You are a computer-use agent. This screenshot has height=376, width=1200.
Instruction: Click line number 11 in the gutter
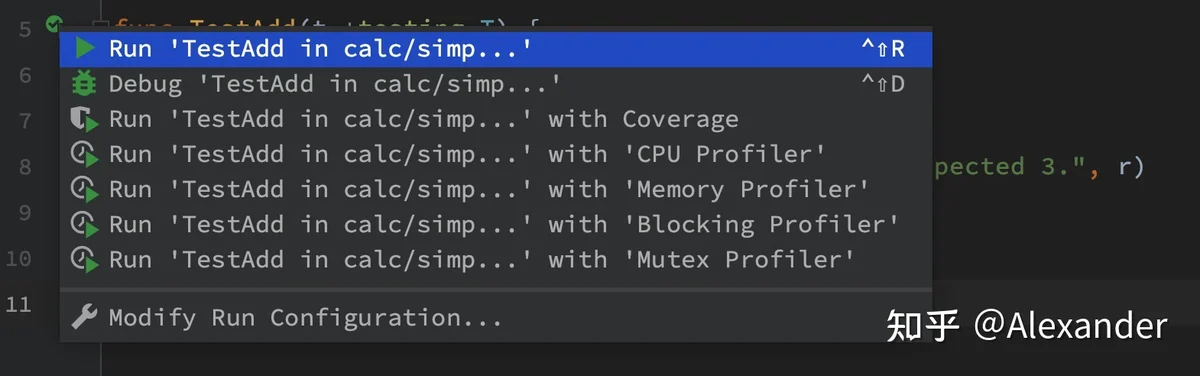(18, 304)
